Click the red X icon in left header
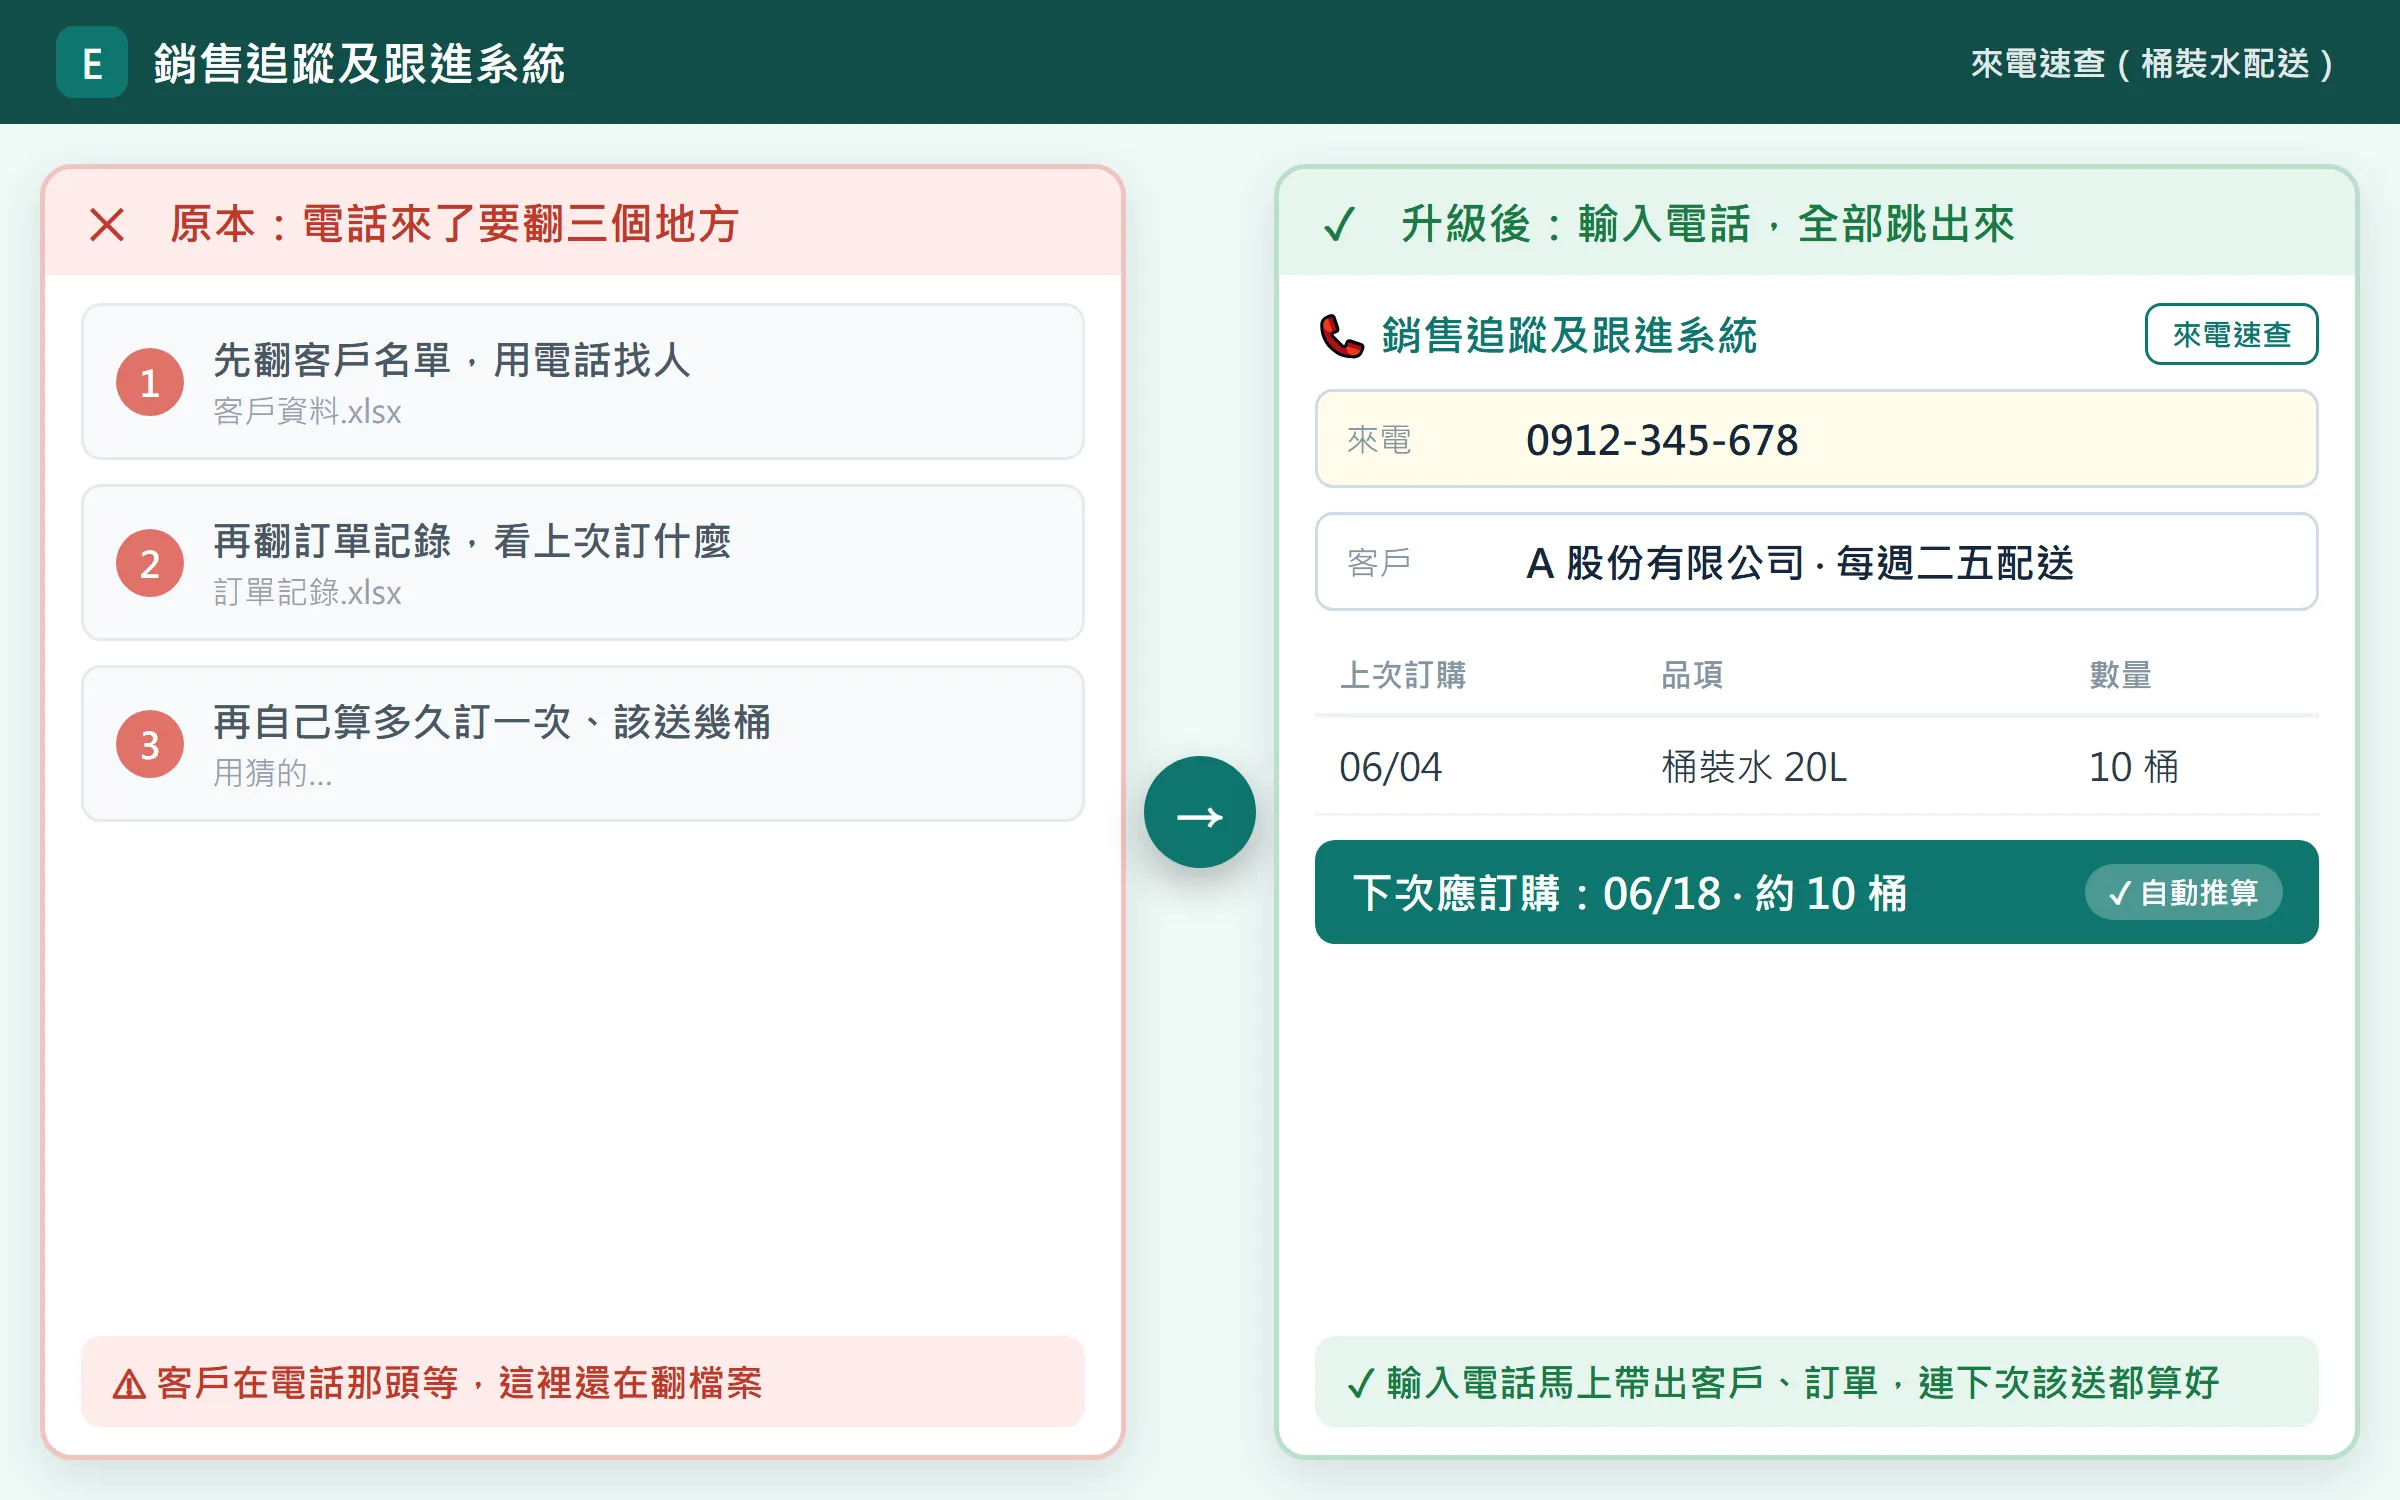The height and width of the screenshot is (1500, 2400). [107, 225]
